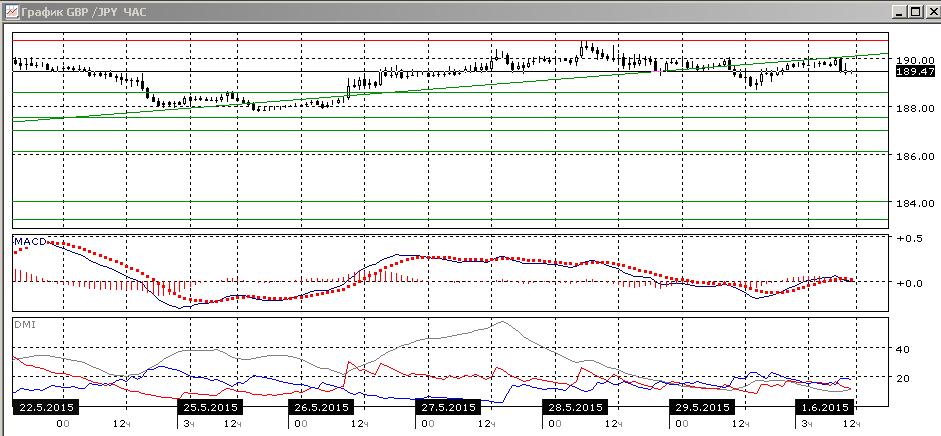Click the 40 level on DMI scale
The image size is (941, 436).
click(902, 349)
